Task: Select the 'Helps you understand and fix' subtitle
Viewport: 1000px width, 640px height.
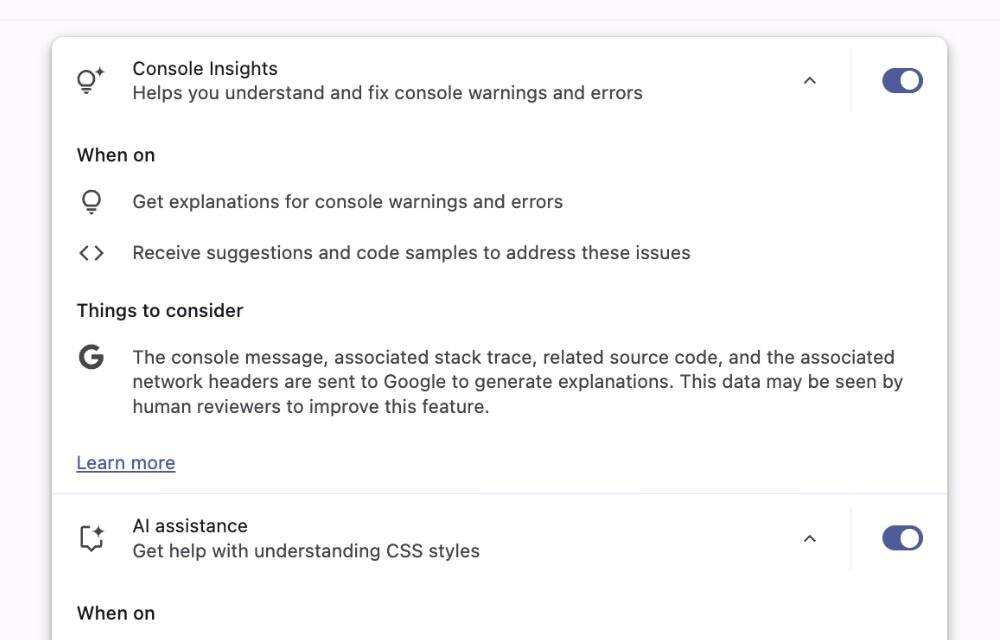Action: (387, 93)
